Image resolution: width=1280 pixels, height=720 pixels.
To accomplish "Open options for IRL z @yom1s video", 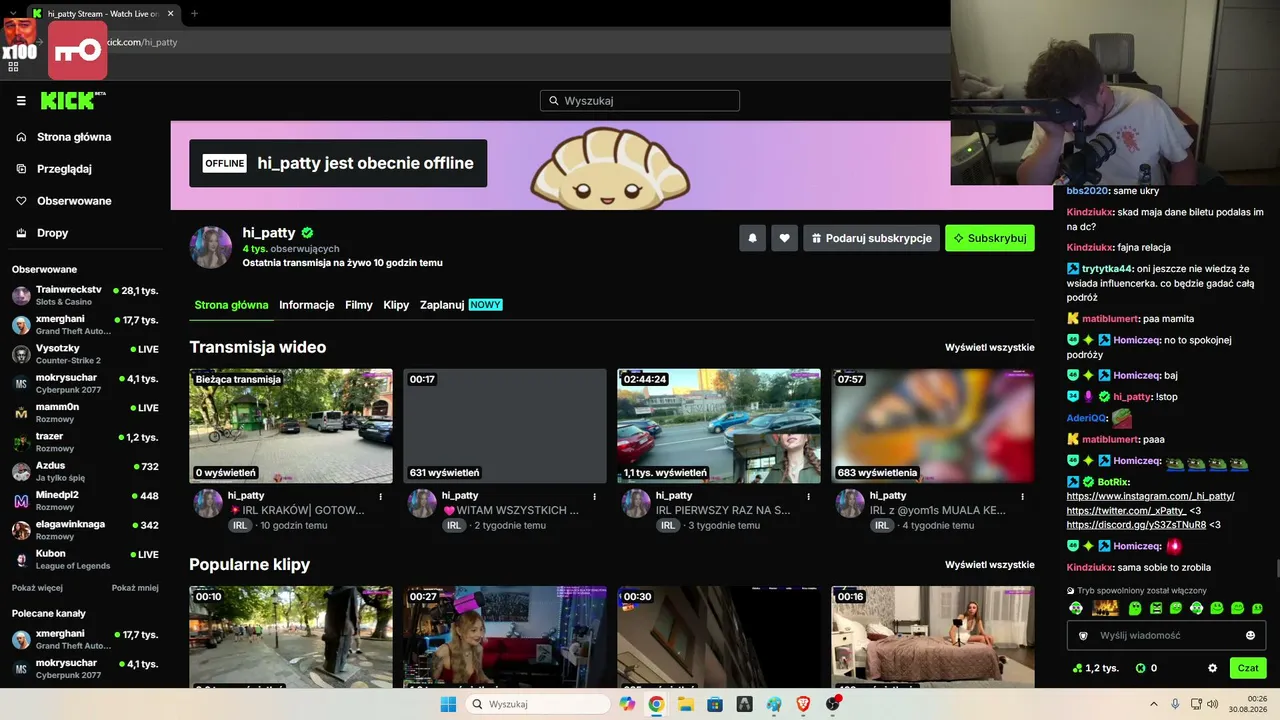I will pos(1022,496).
